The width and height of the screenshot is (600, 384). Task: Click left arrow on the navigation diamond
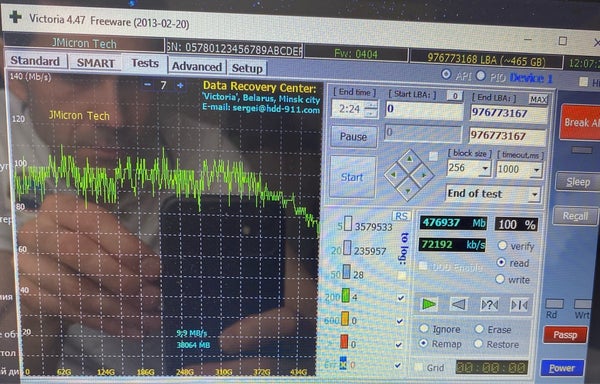tap(395, 175)
